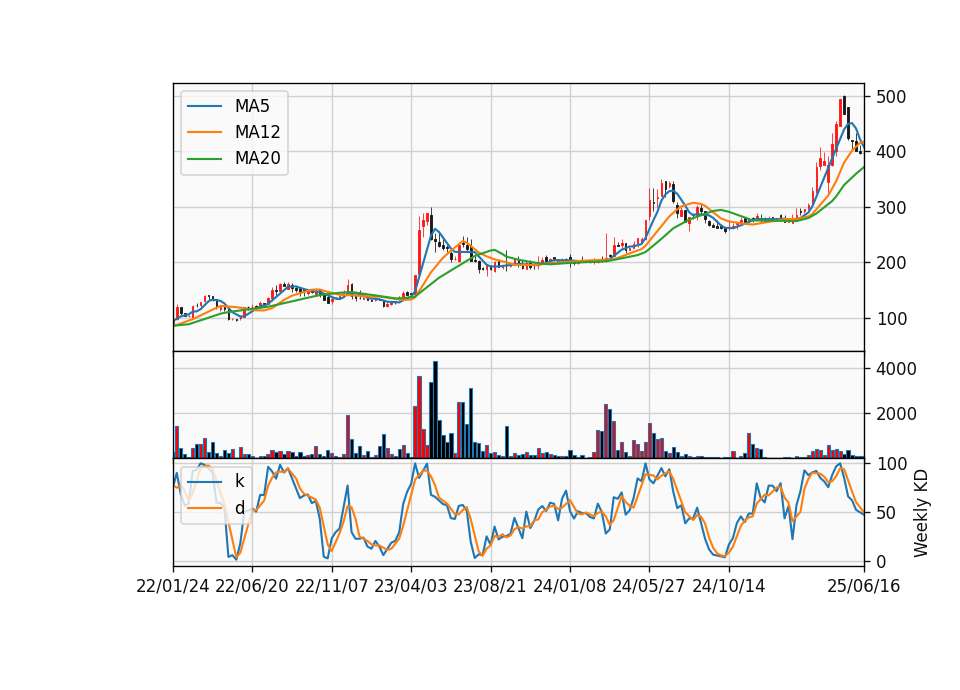
Task: Click the 22/01/24 date label
Action: (x=173, y=586)
